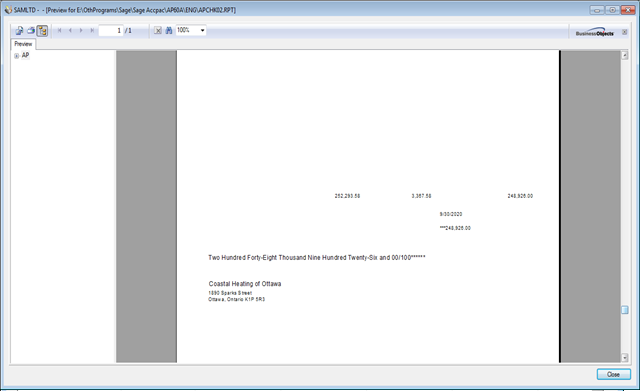640x391 pixels.
Task: Open the 100% zoom dropdown
Action: tap(191, 30)
